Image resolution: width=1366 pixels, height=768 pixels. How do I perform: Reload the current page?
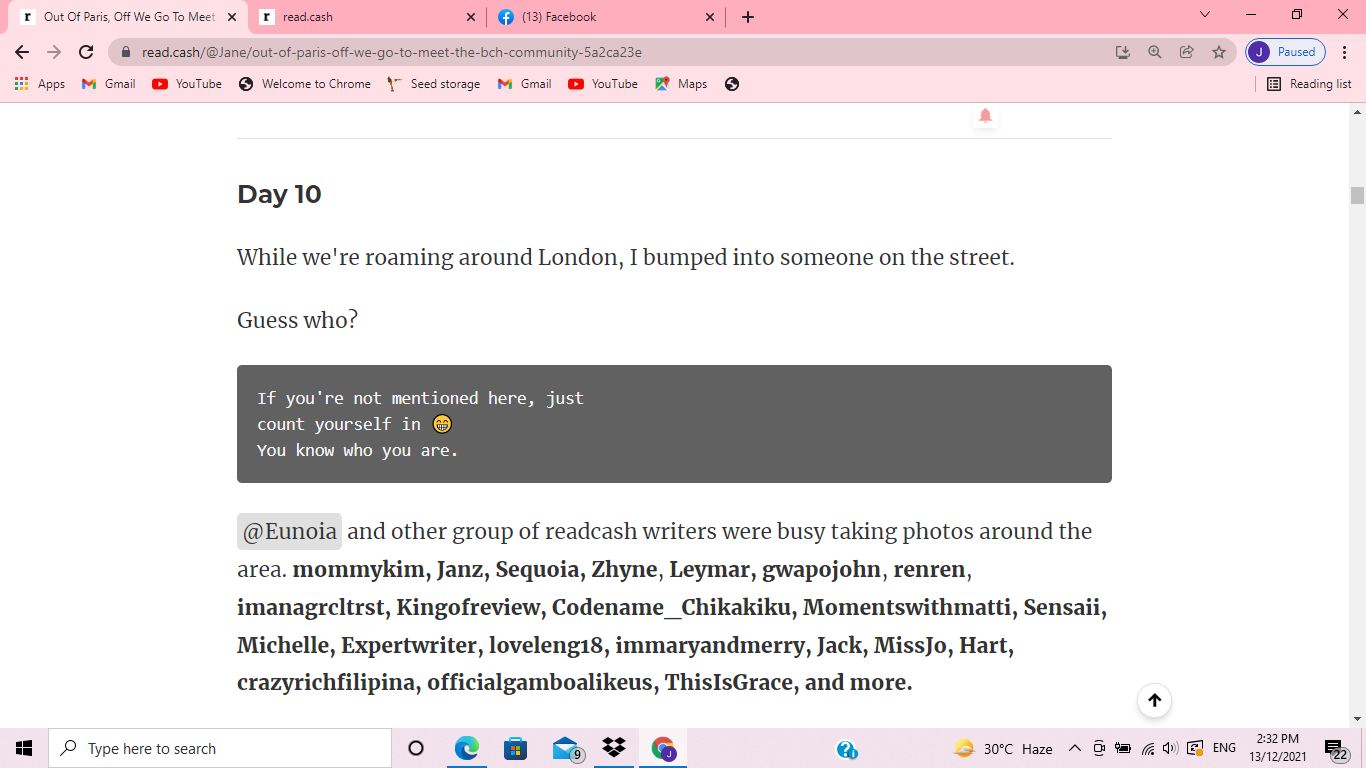[86, 52]
